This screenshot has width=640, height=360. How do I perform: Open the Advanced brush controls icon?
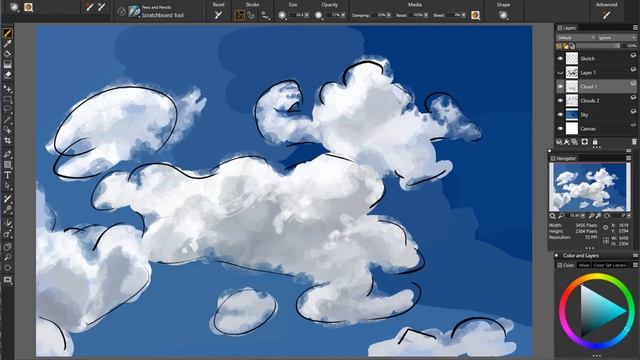click(607, 15)
